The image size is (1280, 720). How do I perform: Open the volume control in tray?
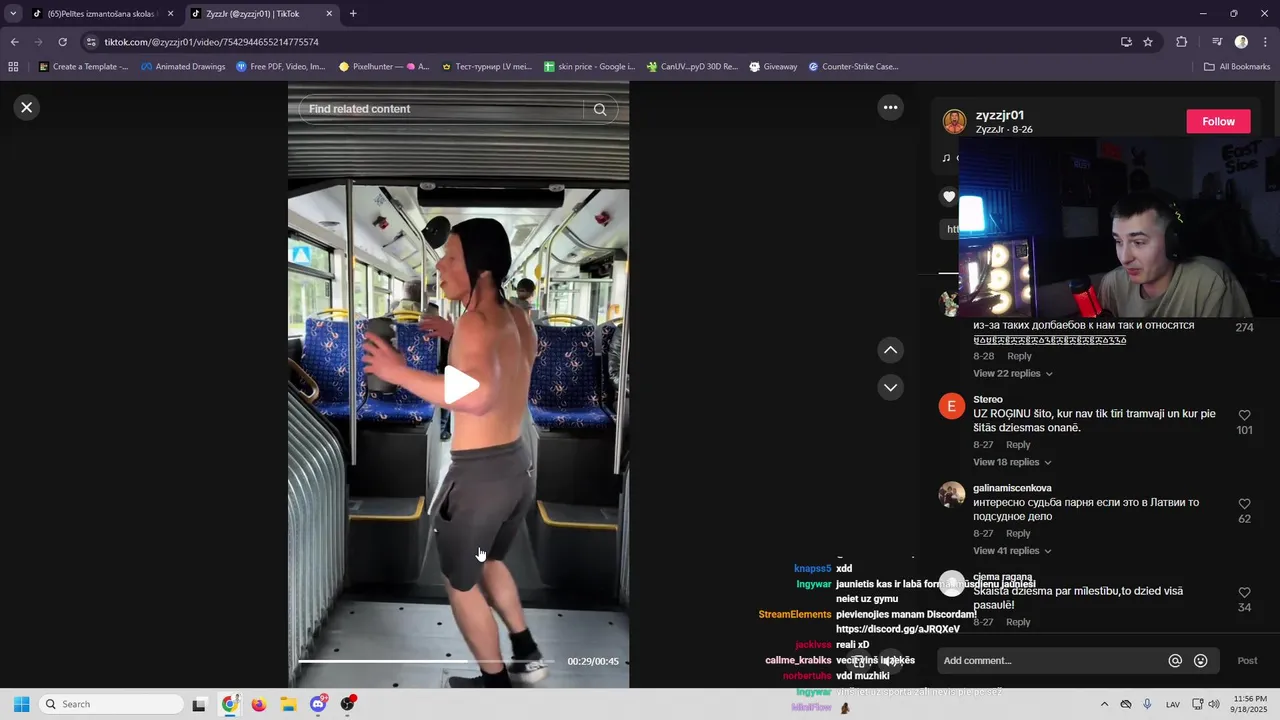[1214, 704]
